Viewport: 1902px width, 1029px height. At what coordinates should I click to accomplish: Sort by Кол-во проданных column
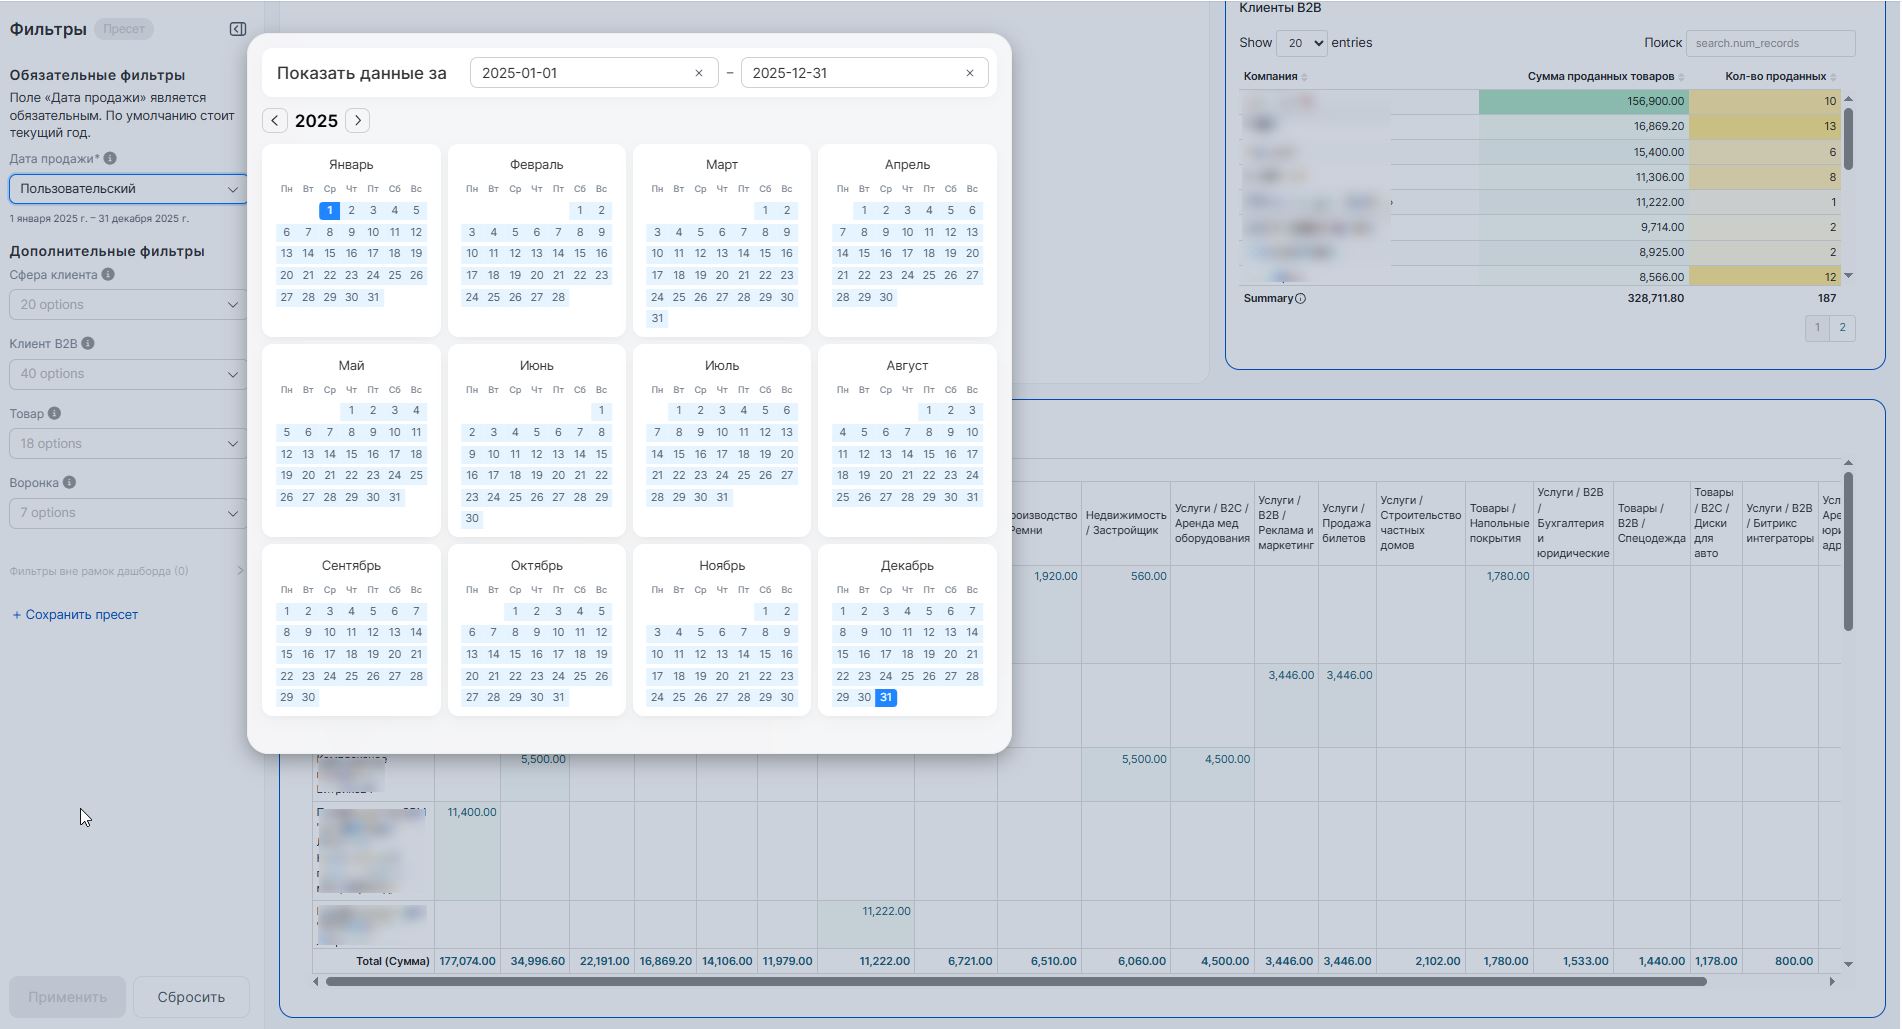pos(1781,76)
